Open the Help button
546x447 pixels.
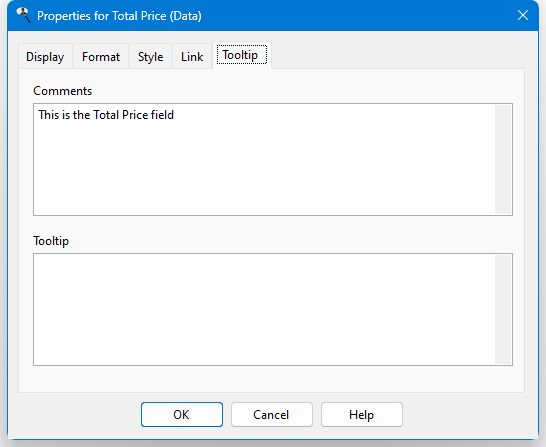(362, 415)
